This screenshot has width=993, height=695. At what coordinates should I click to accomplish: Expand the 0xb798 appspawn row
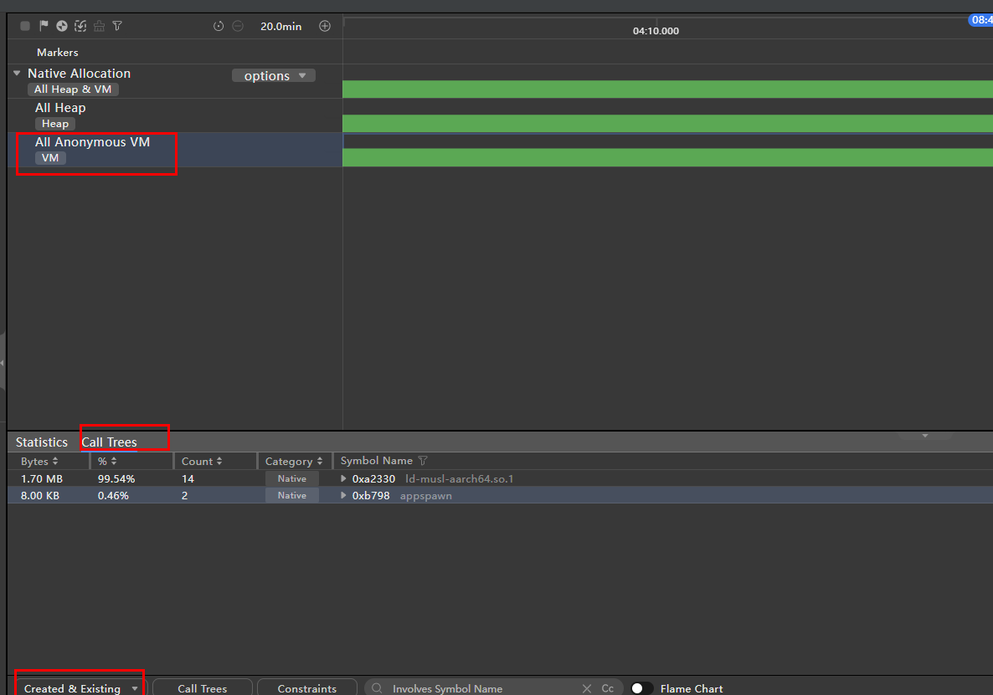pyautogui.click(x=344, y=496)
